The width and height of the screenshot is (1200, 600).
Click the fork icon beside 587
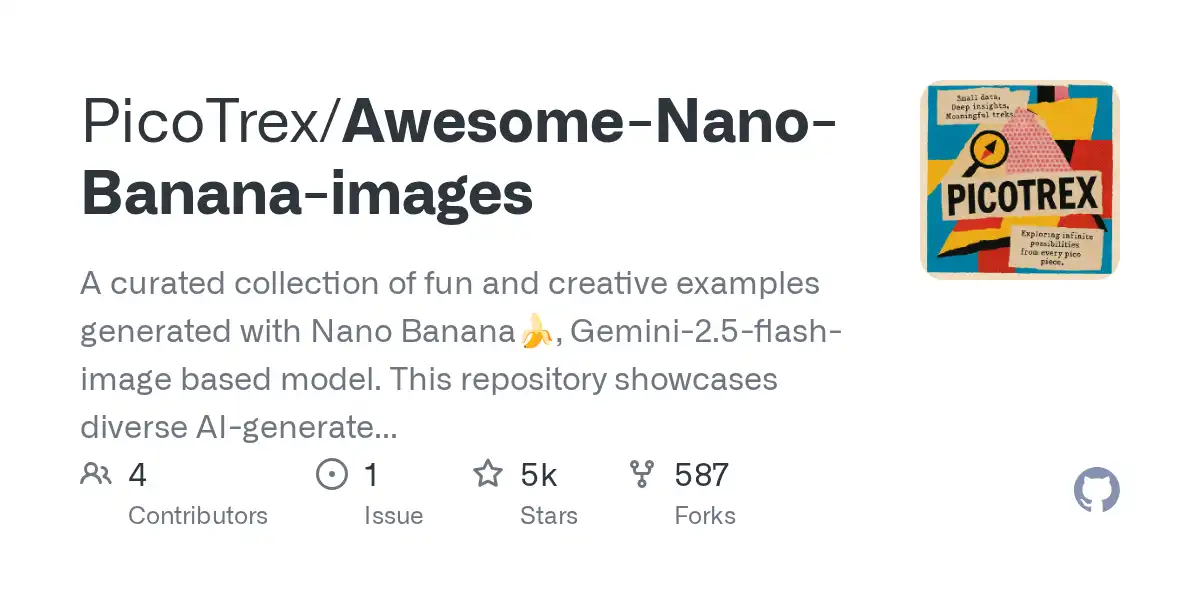[x=642, y=474]
